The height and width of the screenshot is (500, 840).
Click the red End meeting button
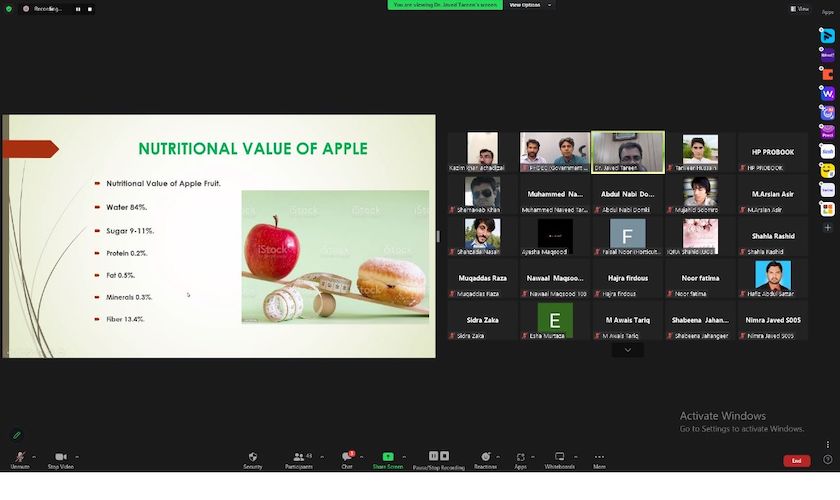pos(796,461)
